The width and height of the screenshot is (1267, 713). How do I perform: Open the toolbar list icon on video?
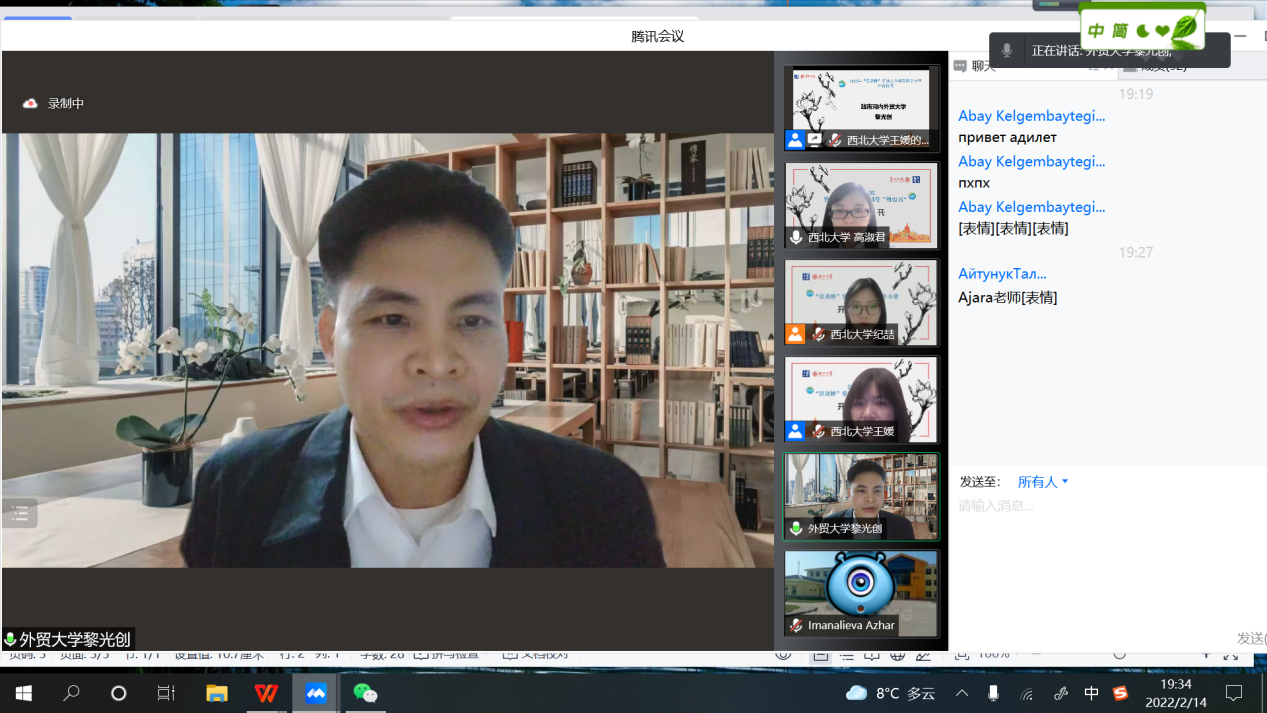tap(20, 514)
